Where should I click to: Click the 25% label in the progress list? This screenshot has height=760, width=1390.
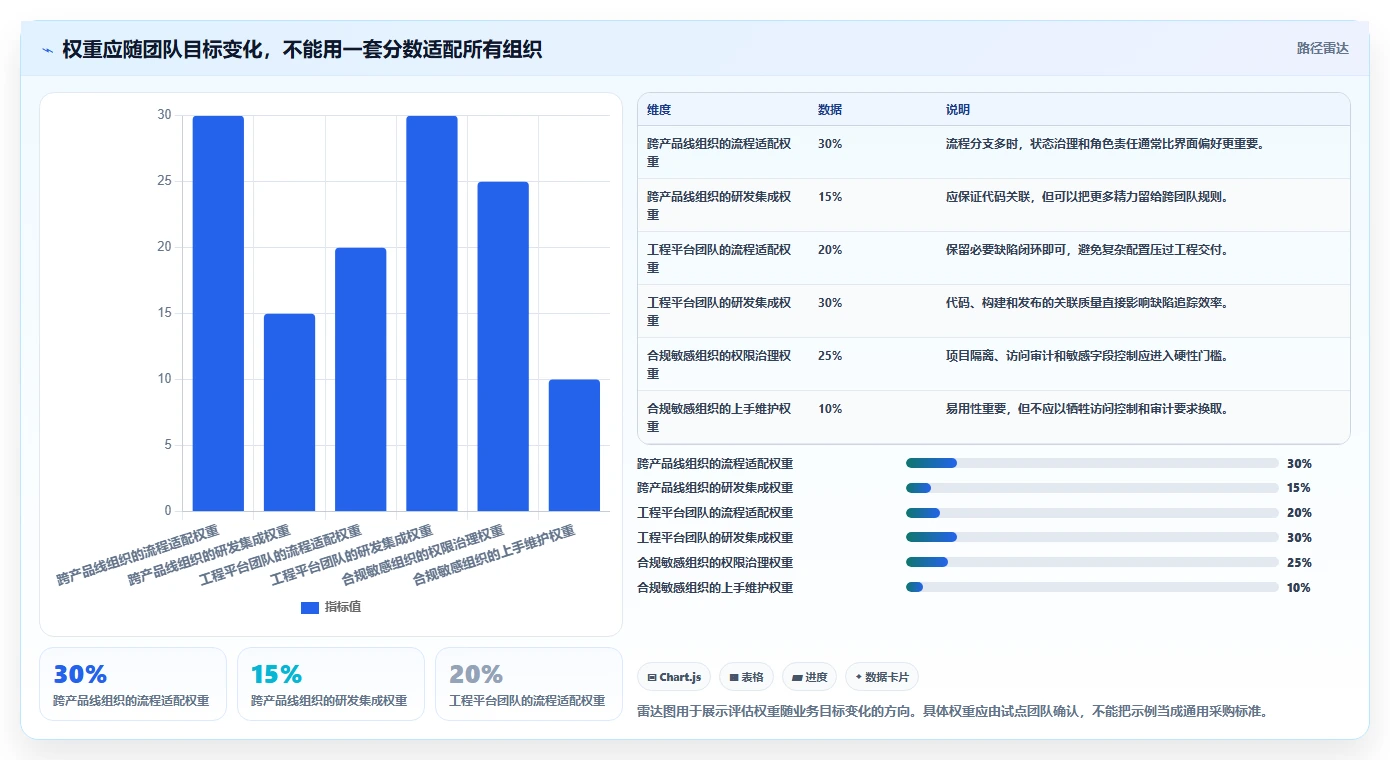(1299, 563)
